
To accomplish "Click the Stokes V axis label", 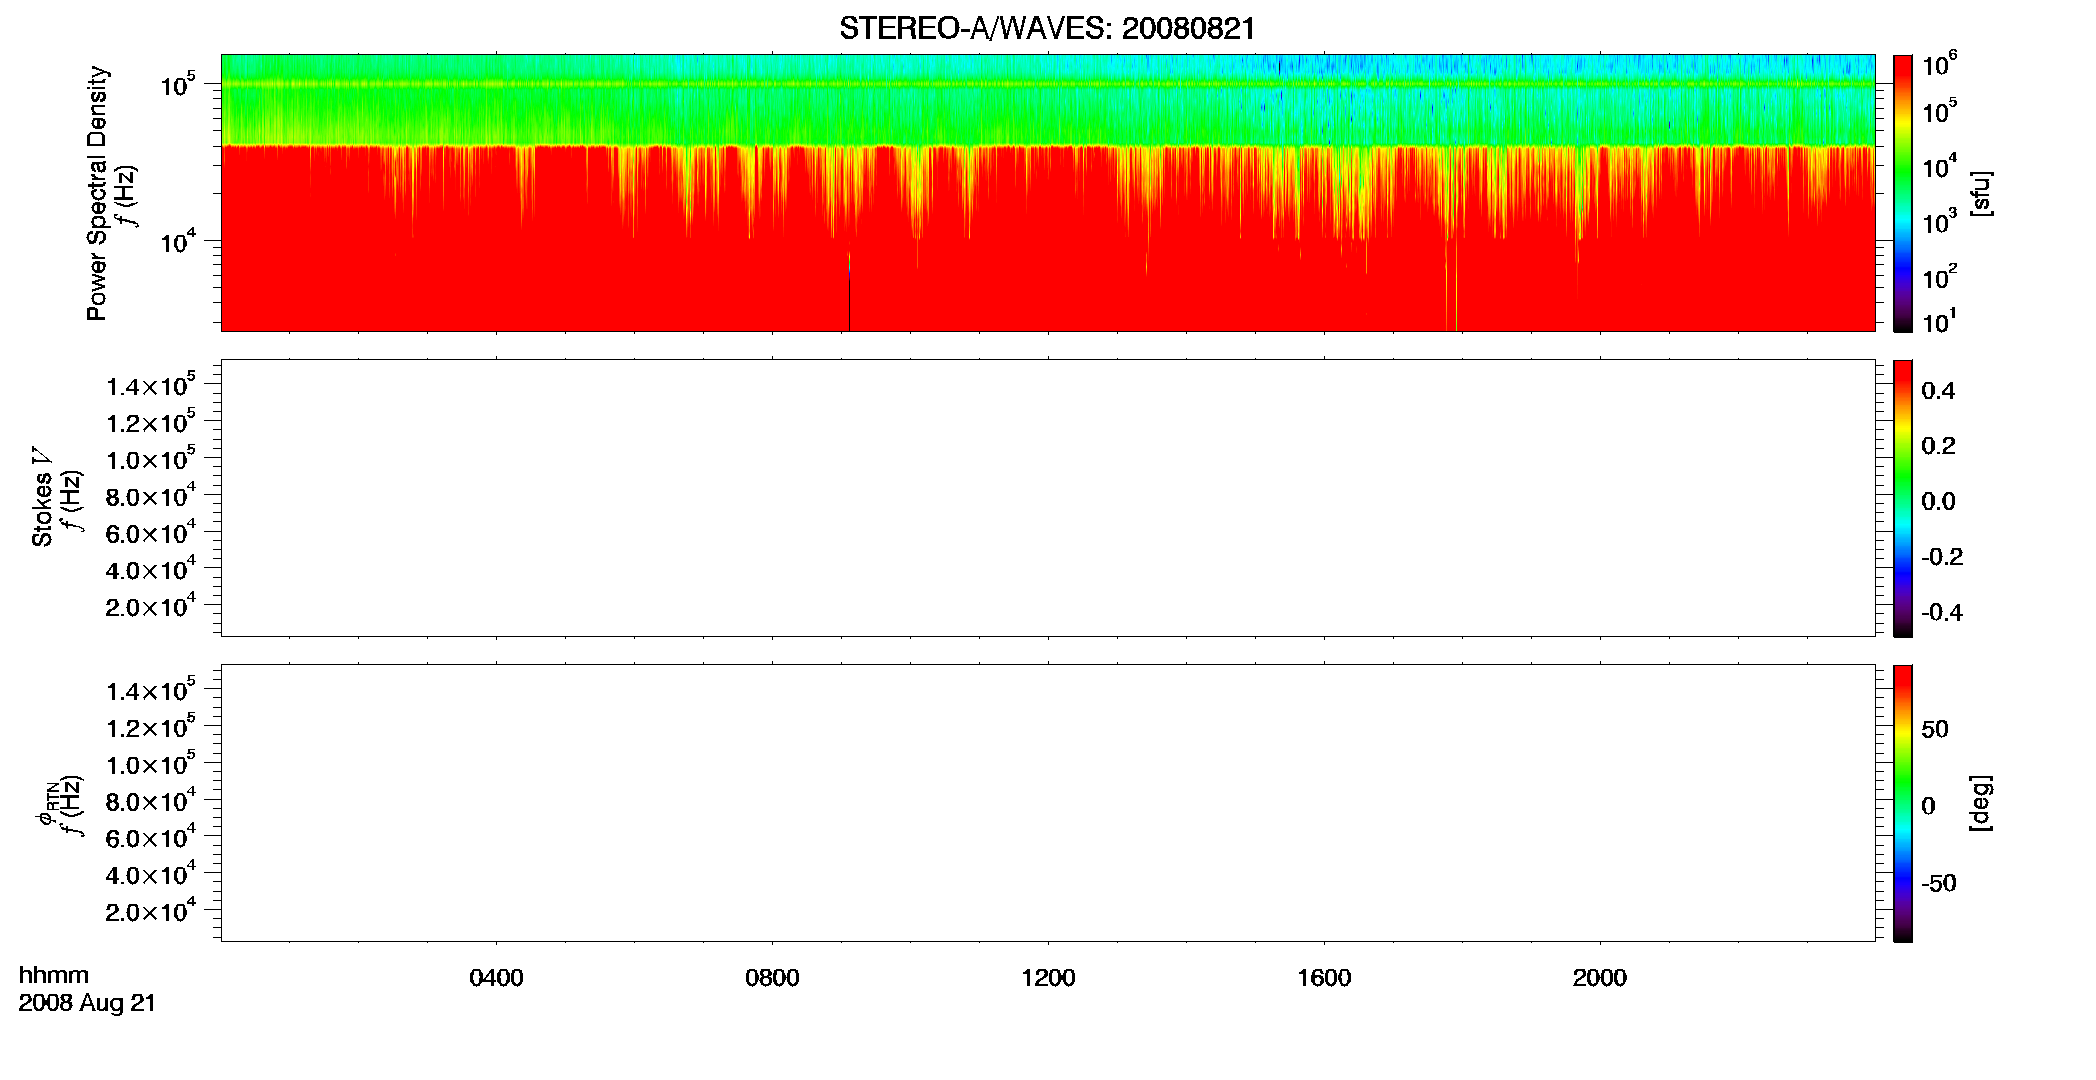I will (x=42, y=497).
